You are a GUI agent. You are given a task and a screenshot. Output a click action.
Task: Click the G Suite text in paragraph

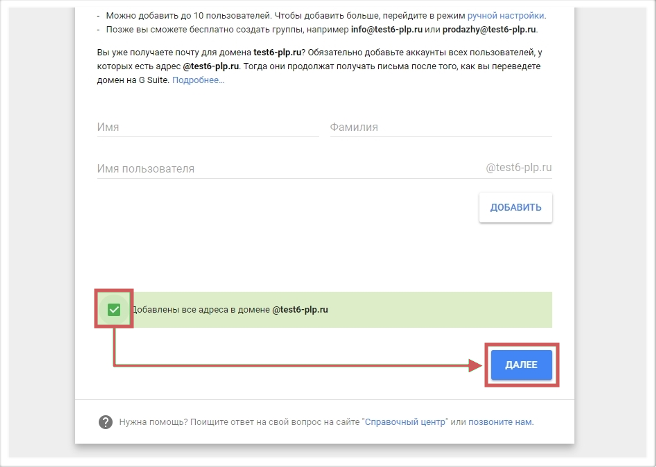(x=153, y=80)
